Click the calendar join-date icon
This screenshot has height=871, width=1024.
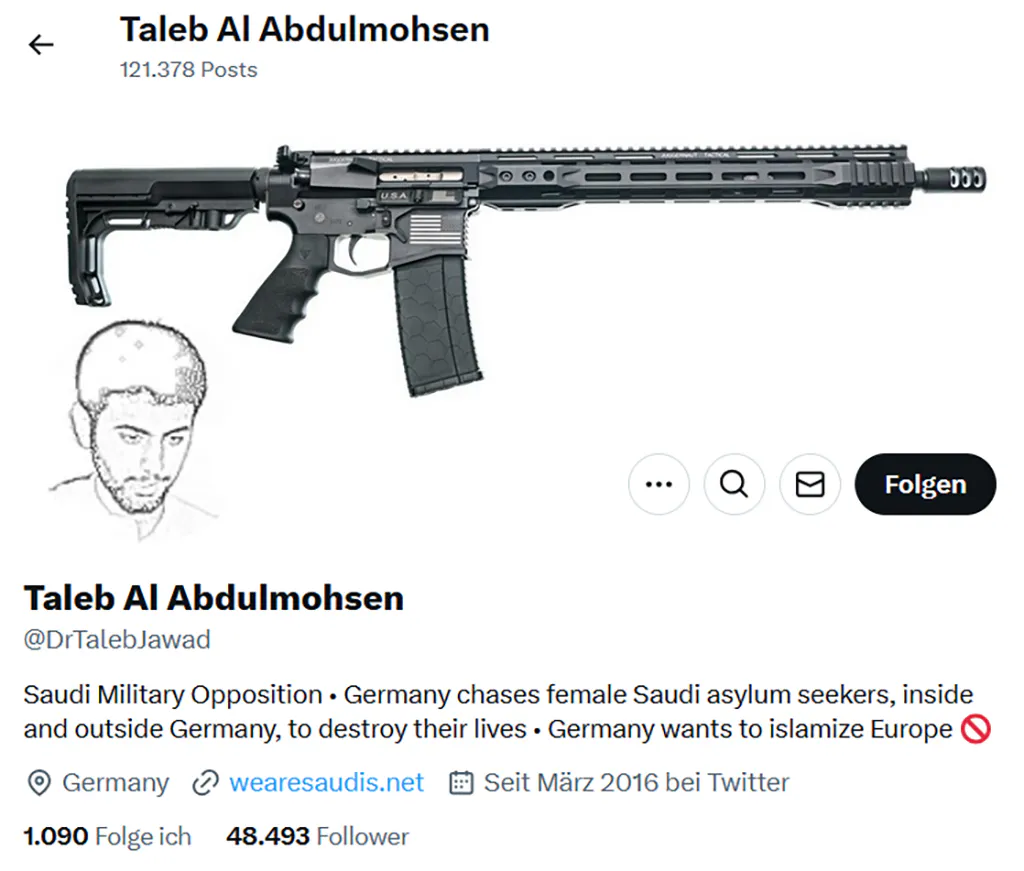(461, 782)
